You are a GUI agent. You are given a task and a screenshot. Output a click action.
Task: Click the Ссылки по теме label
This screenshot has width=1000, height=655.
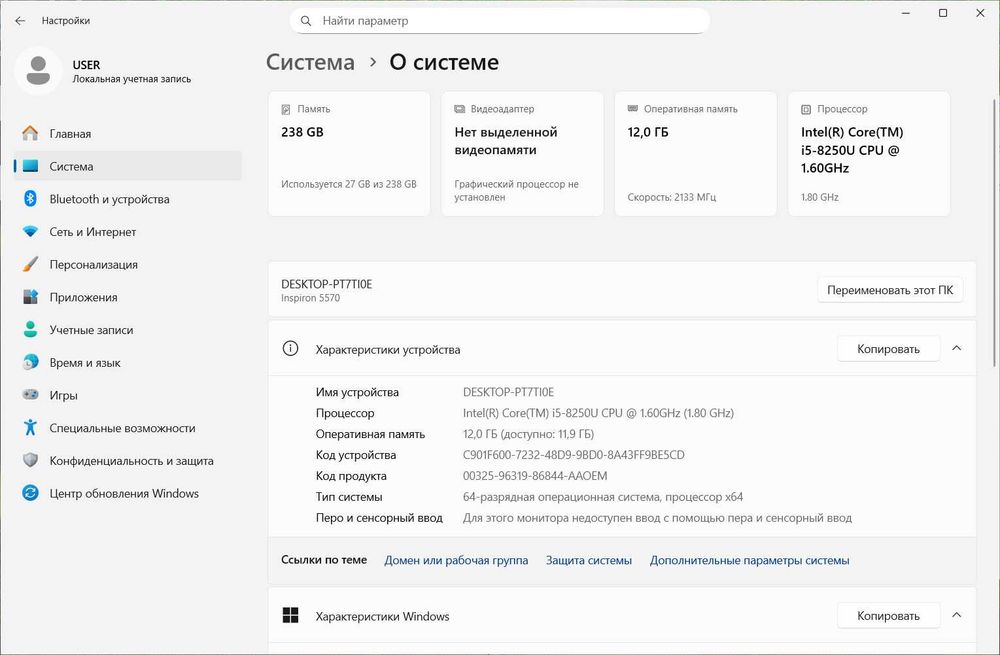pyautogui.click(x=324, y=559)
